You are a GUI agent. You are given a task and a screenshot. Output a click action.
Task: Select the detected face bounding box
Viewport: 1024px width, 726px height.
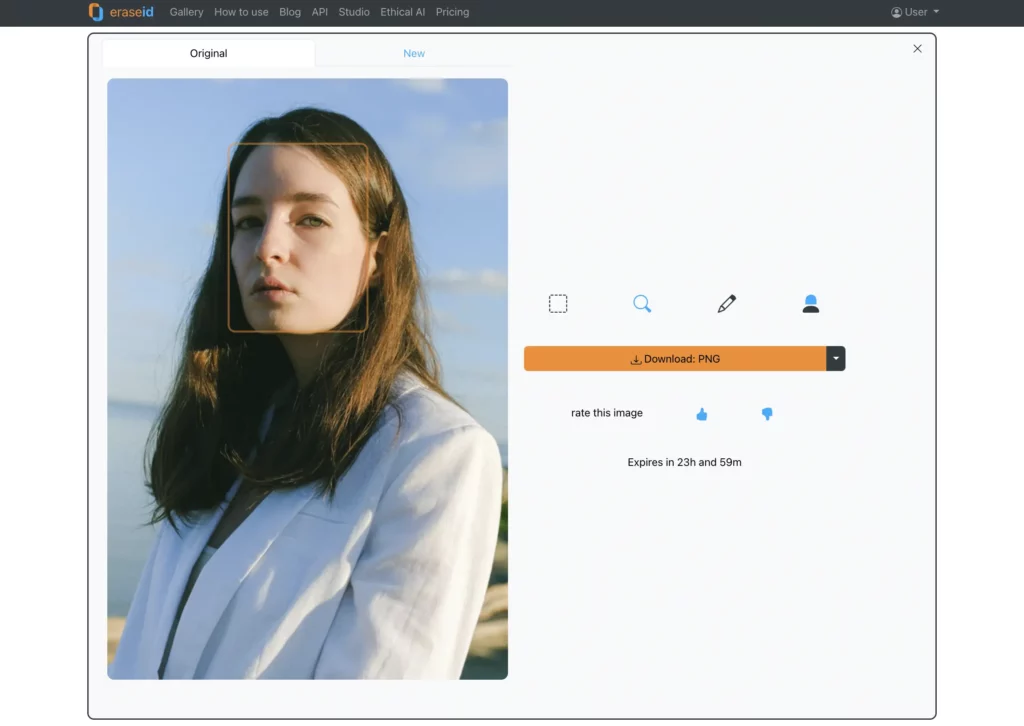click(297, 238)
